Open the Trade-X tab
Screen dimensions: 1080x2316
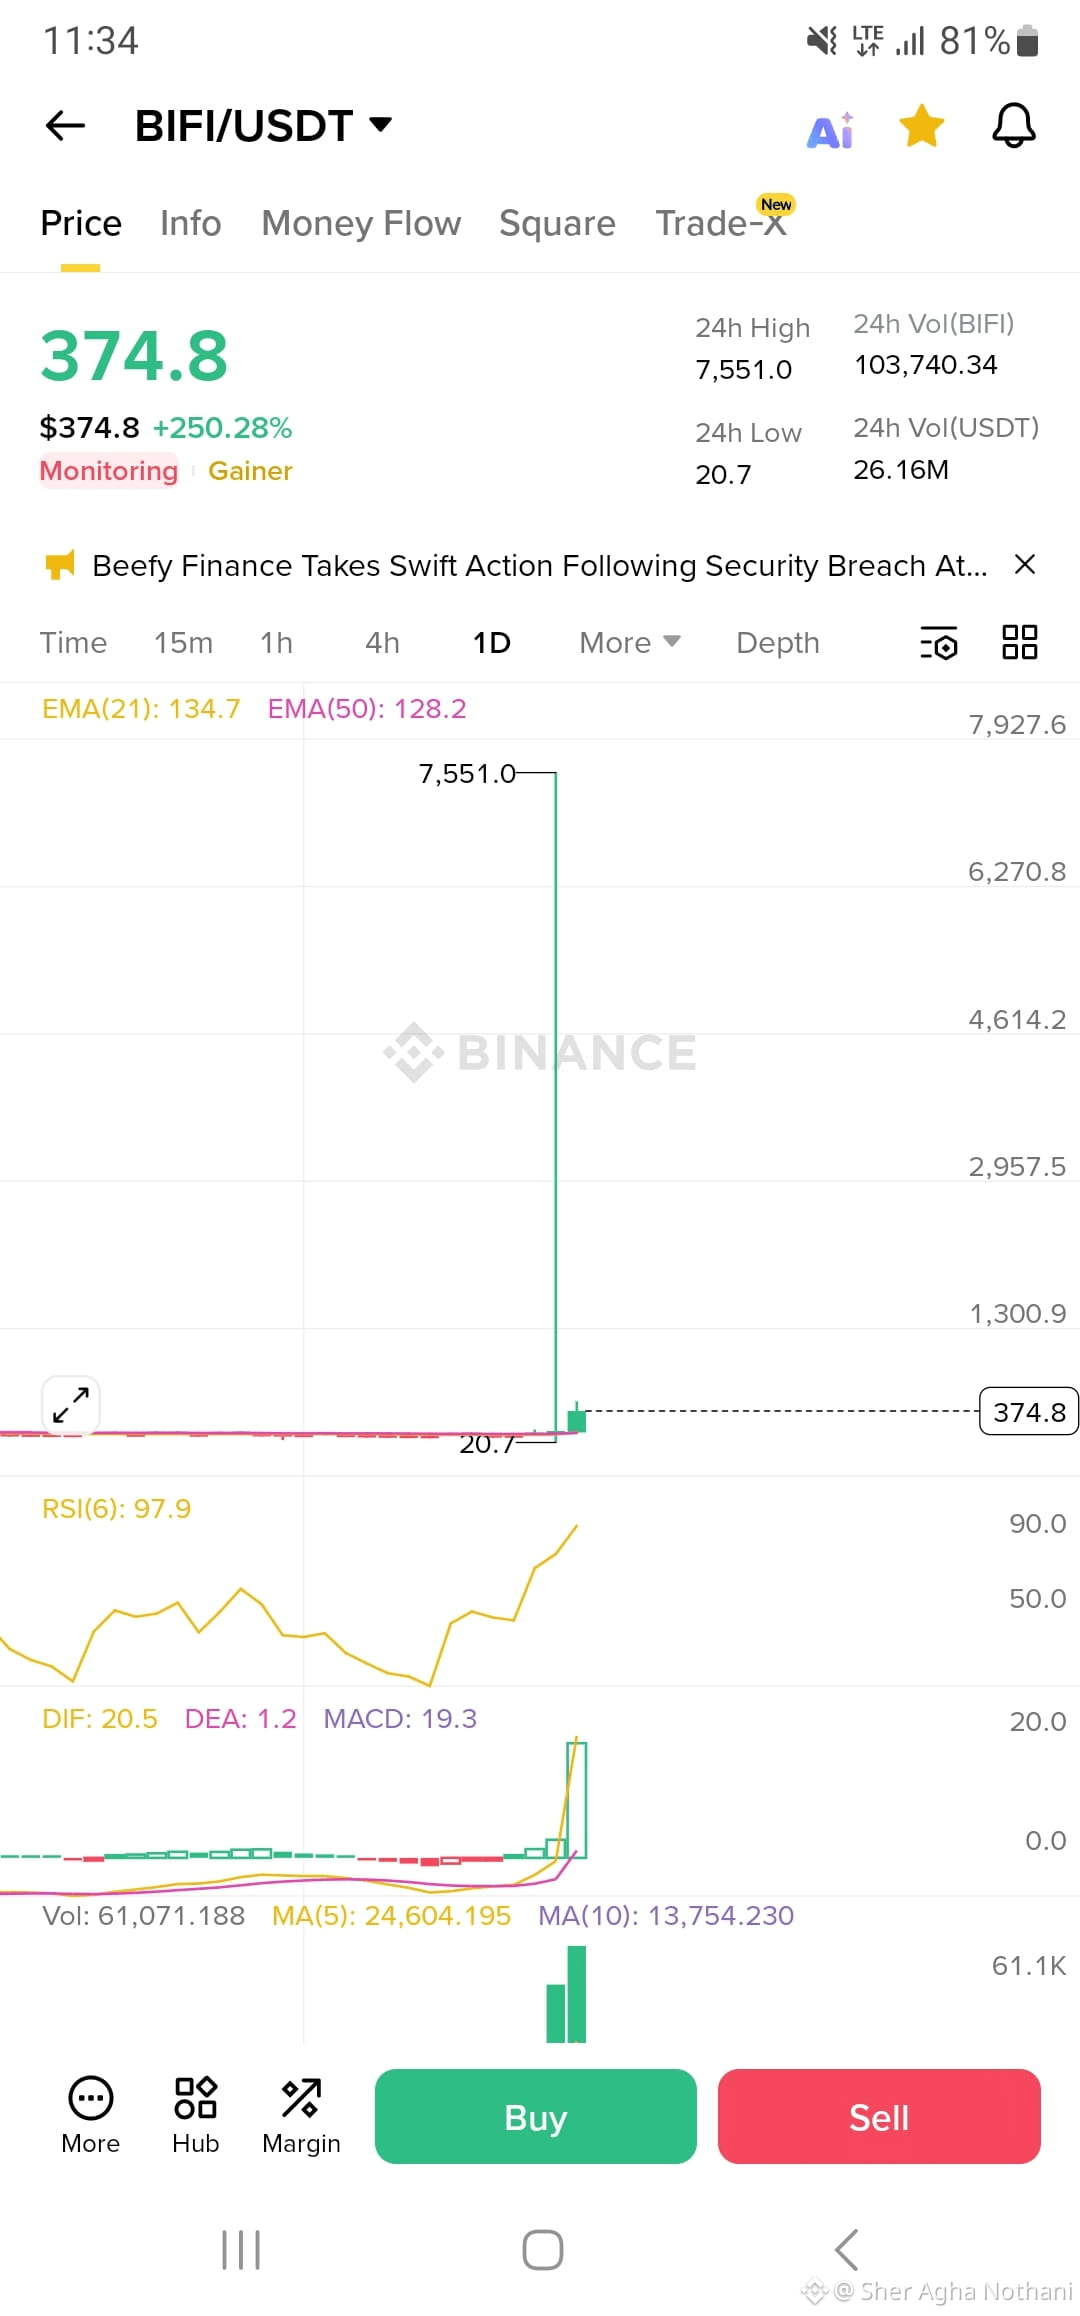pyautogui.click(x=723, y=222)
